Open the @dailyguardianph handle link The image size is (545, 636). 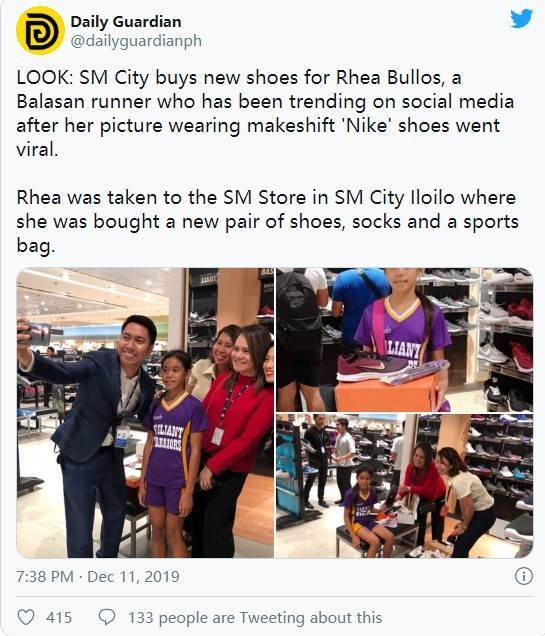(136, 41)
